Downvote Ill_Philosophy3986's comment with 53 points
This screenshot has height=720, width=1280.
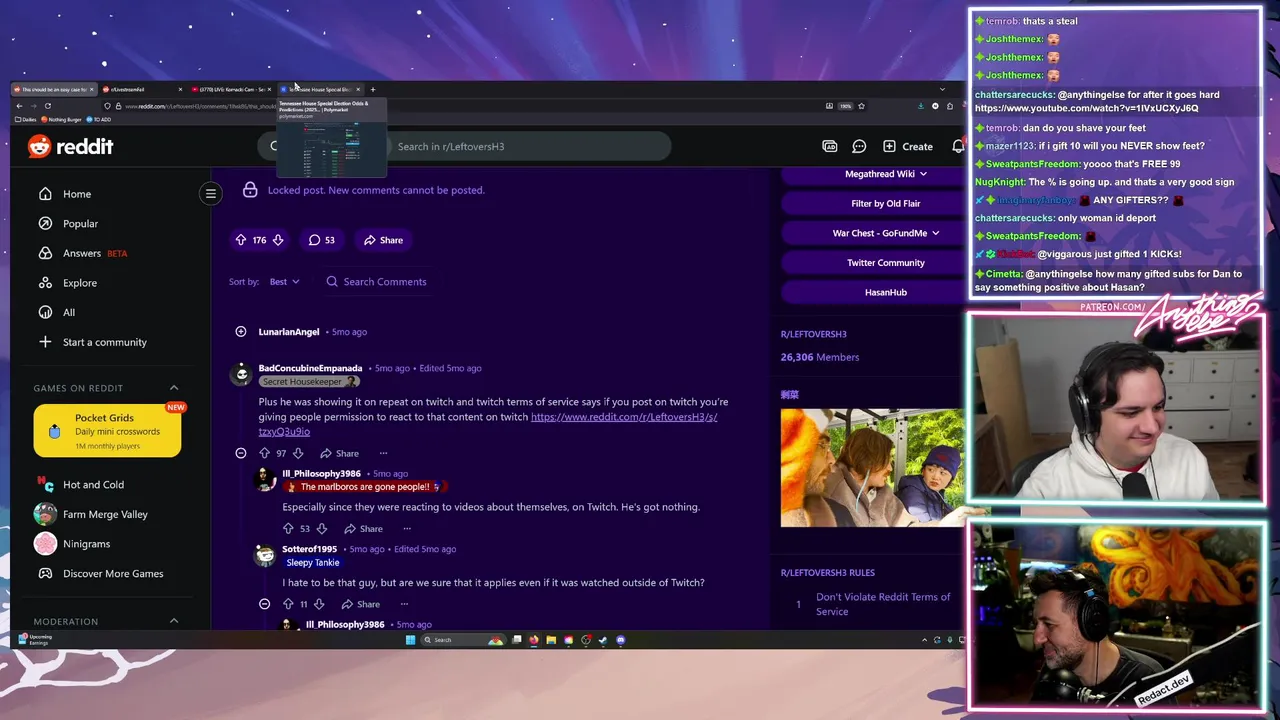pos(321,528)
